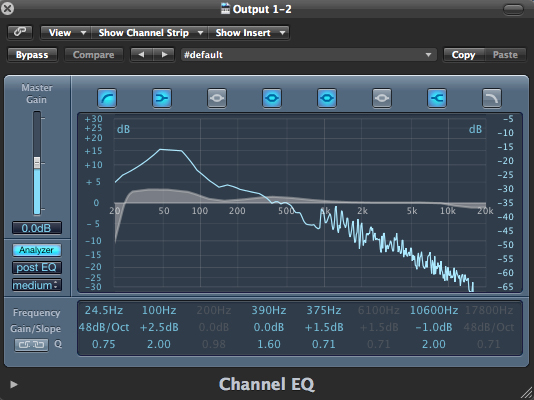Select the next preset arrow
The image size is (534, 400).
pyautogui.click(x=164, y=55)
